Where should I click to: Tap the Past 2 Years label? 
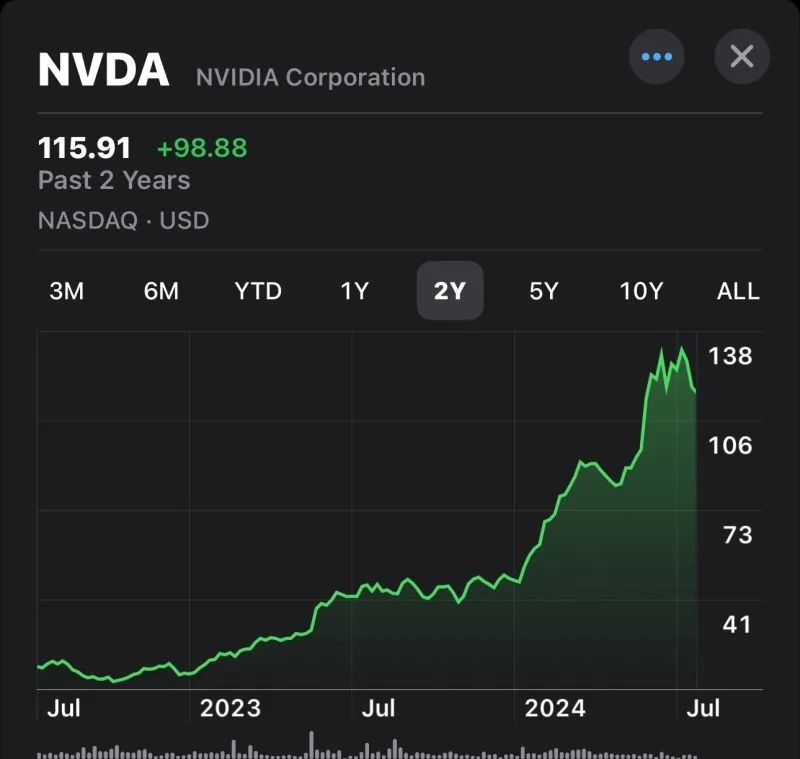[113, 181]
